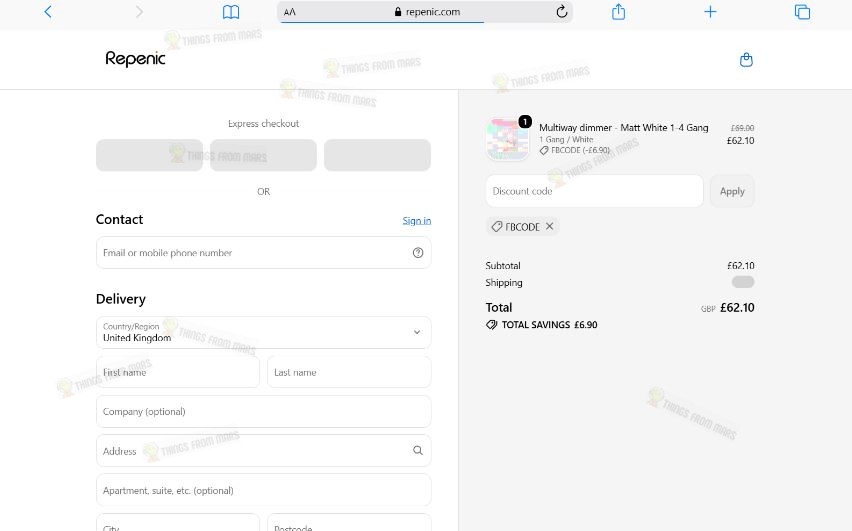Go back with the Safari back arrow
852x531 pixels.
coord(48,12)
